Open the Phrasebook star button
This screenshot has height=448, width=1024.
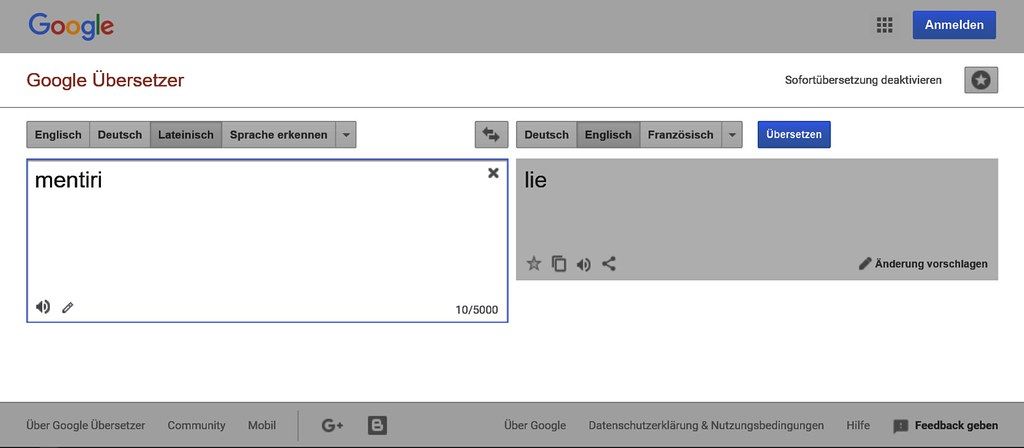click(981, 80)
